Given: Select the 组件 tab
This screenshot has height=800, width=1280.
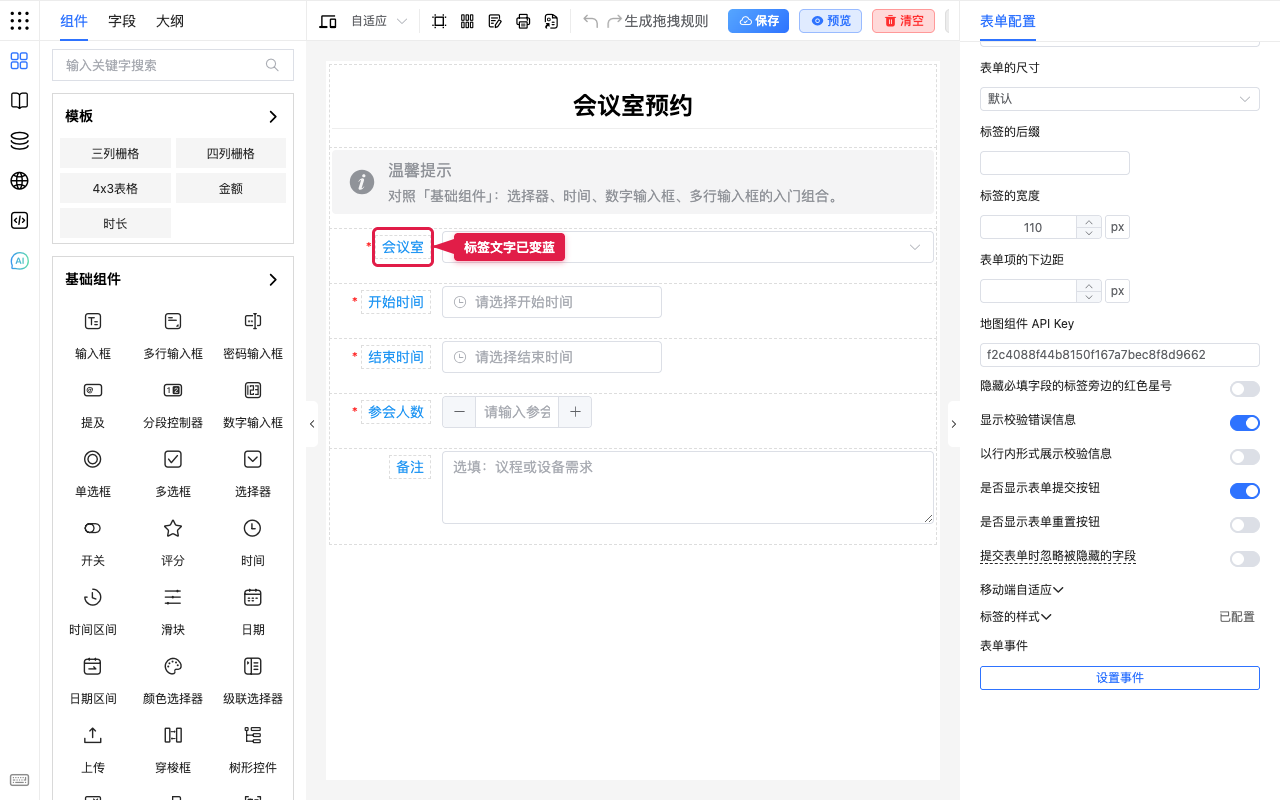Looking at the screenshot, I should tap(74, 21).
